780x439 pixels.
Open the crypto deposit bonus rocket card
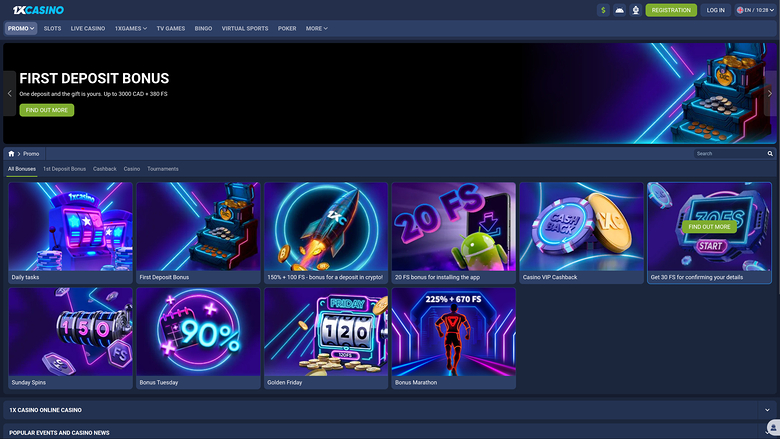click(326, 233)
